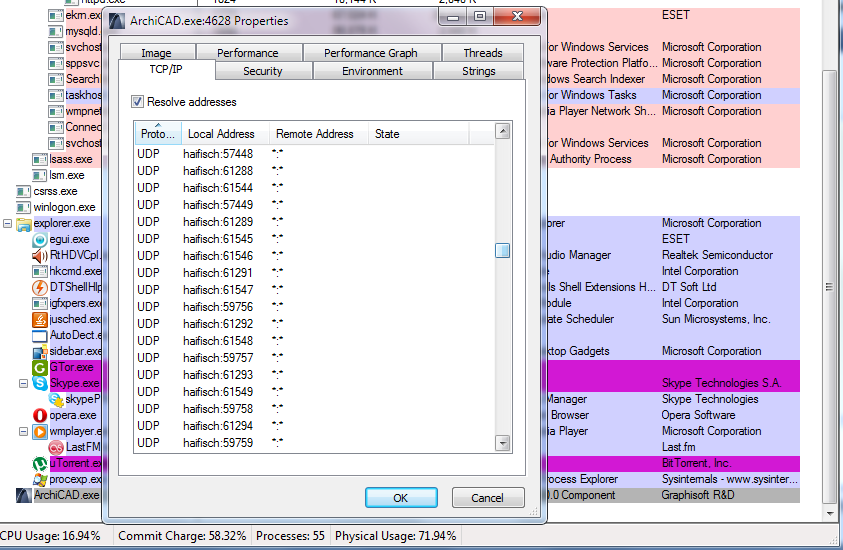843x550 pixels.
Task: Select the haifisch:61549 connection row
Action: 315,392
